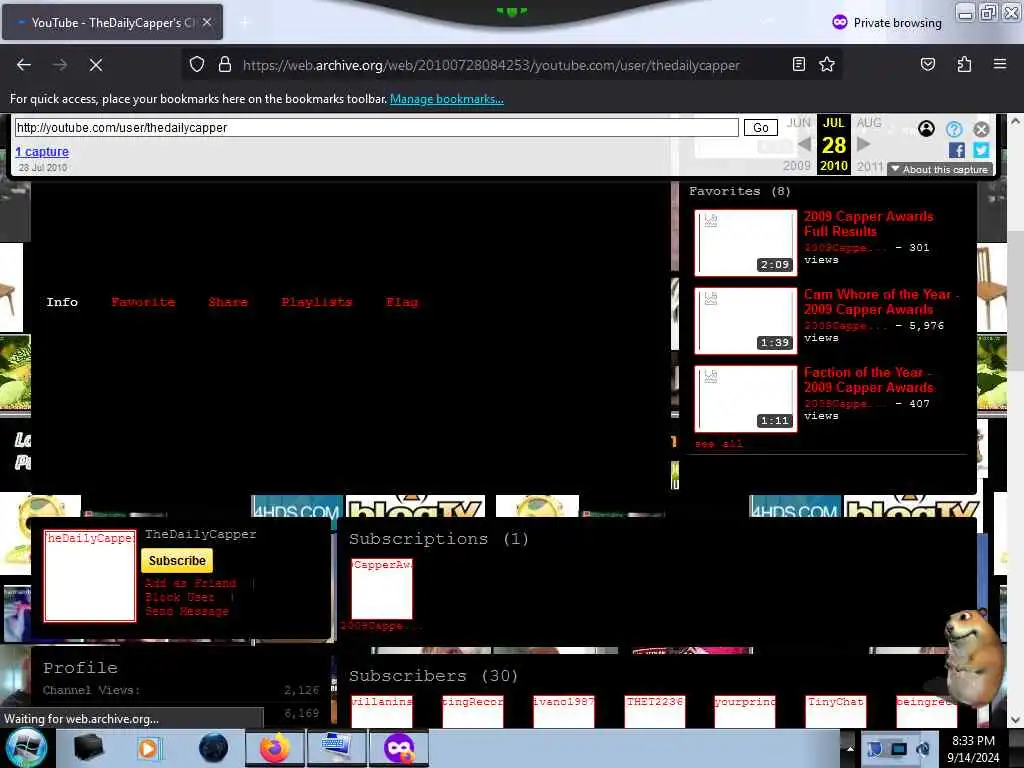Open the private browsing Firefox taskbar icon
This screenshot has height=768, width=1024.
click(x=399, y=748)
